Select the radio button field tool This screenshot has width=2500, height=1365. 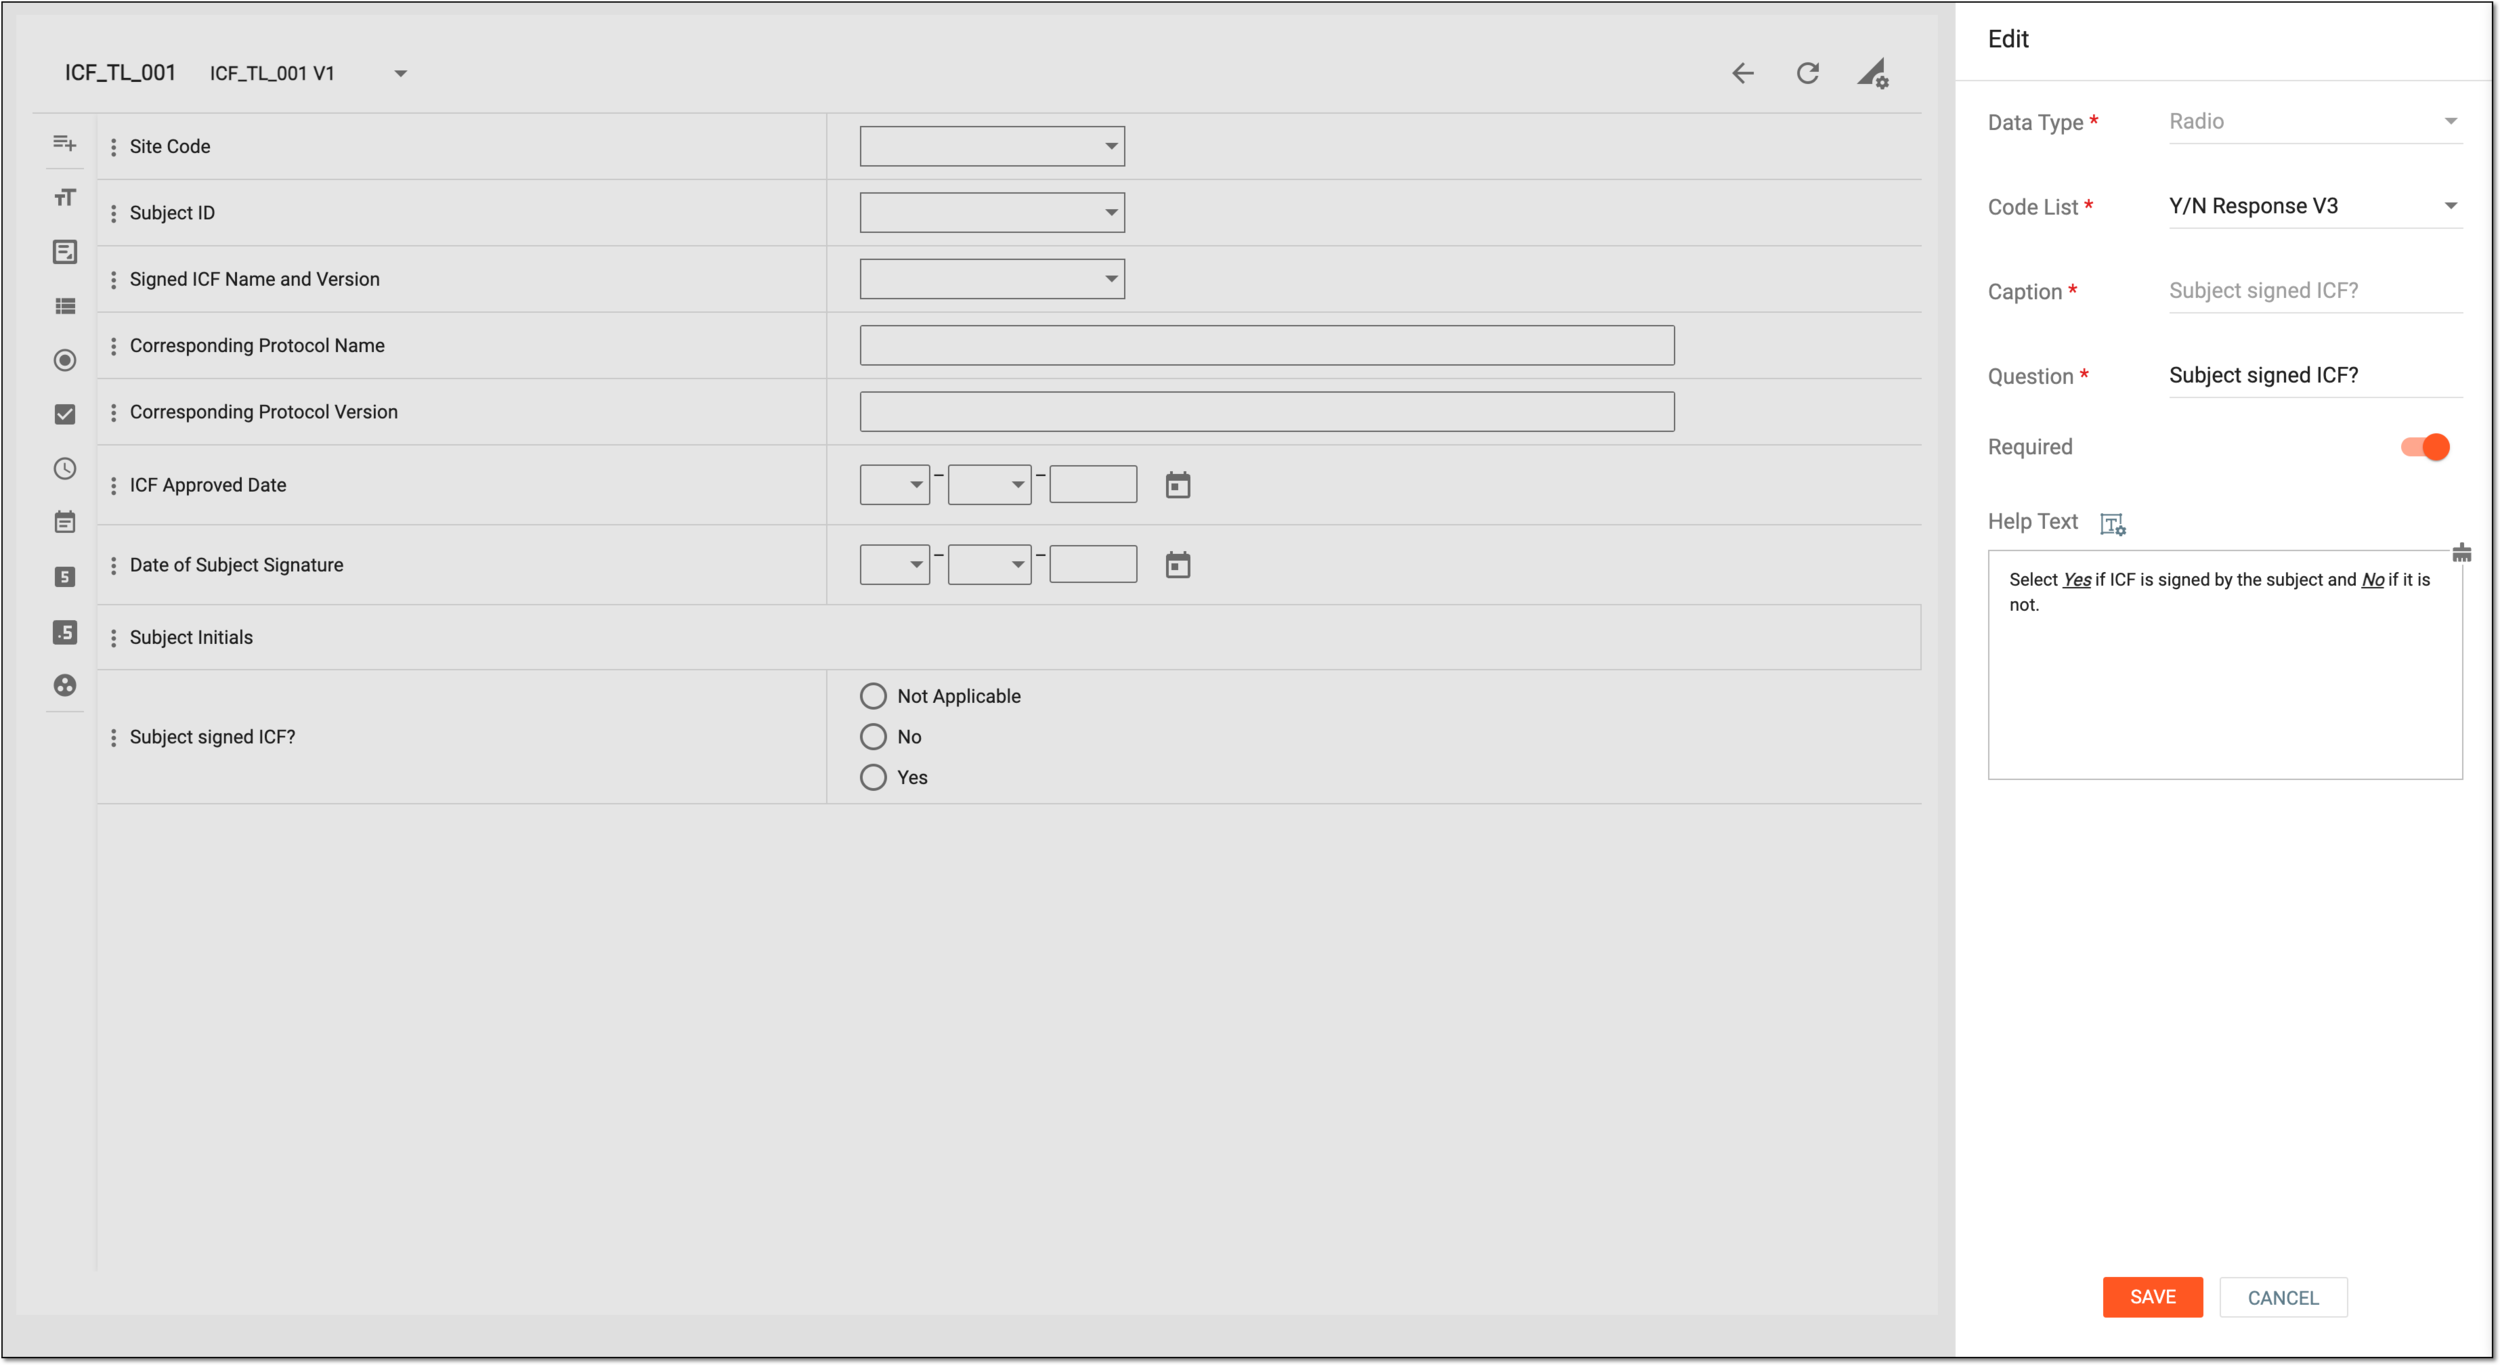[x=65, y=360]
